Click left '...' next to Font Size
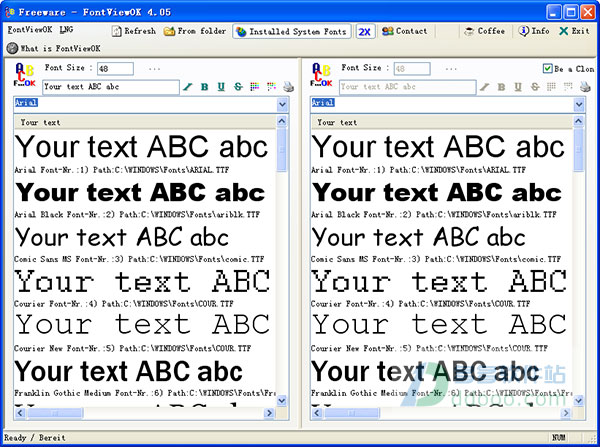This screenshot has width=600, height=447. point(155,69)
